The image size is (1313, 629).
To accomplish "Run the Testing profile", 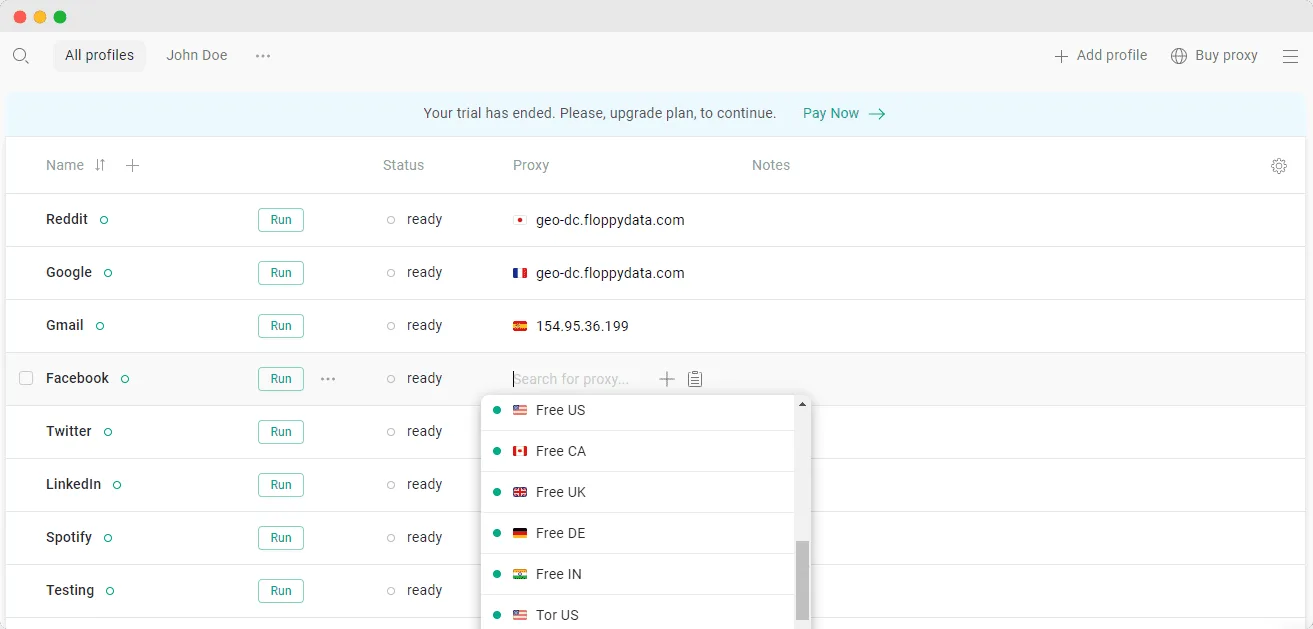I will [x=281, y=591].
